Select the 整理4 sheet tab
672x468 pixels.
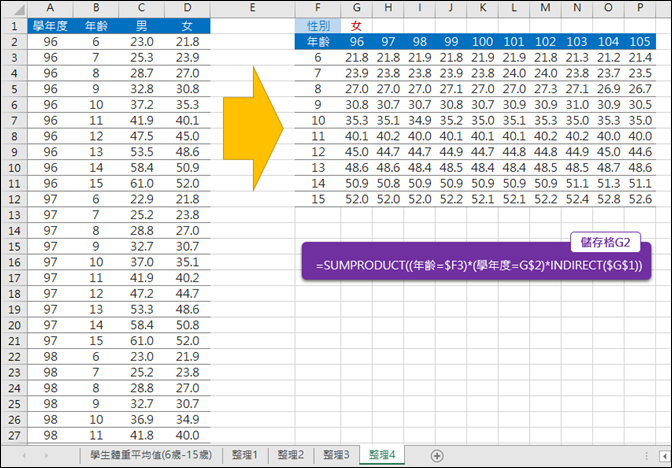[382, 455]
